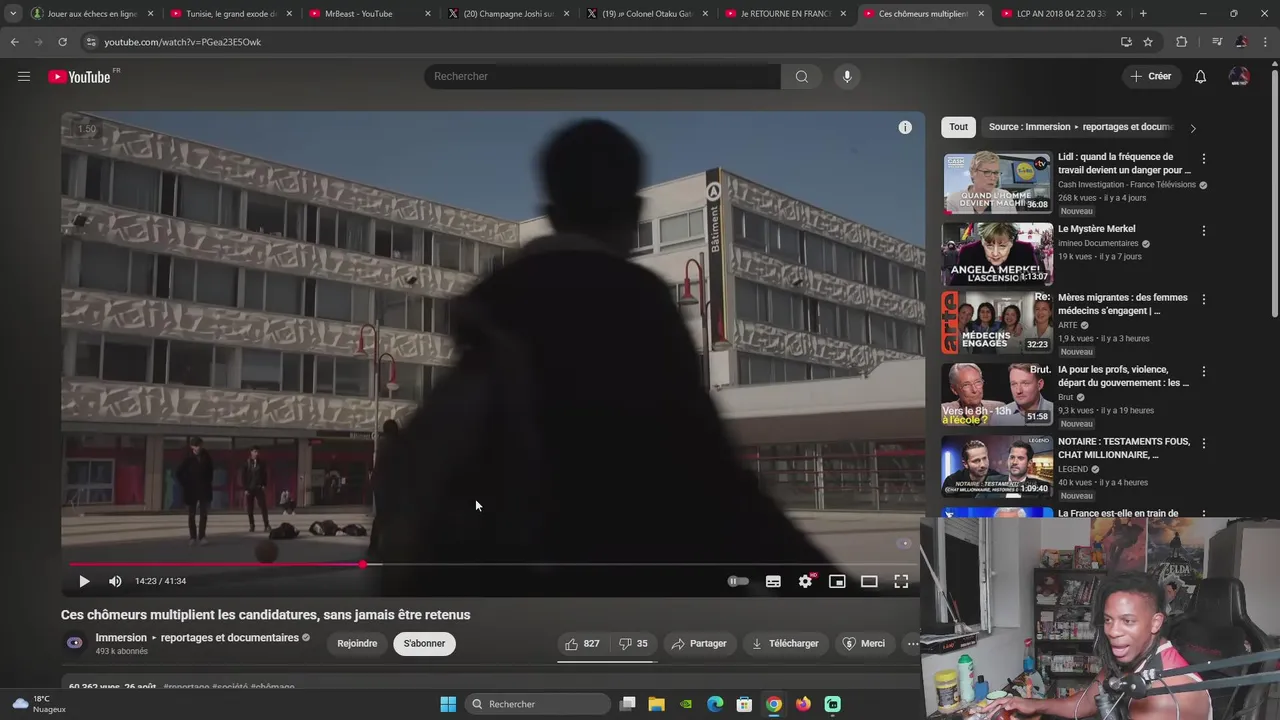
Task: Click the Merci thanks button
Action: (864, 644)
